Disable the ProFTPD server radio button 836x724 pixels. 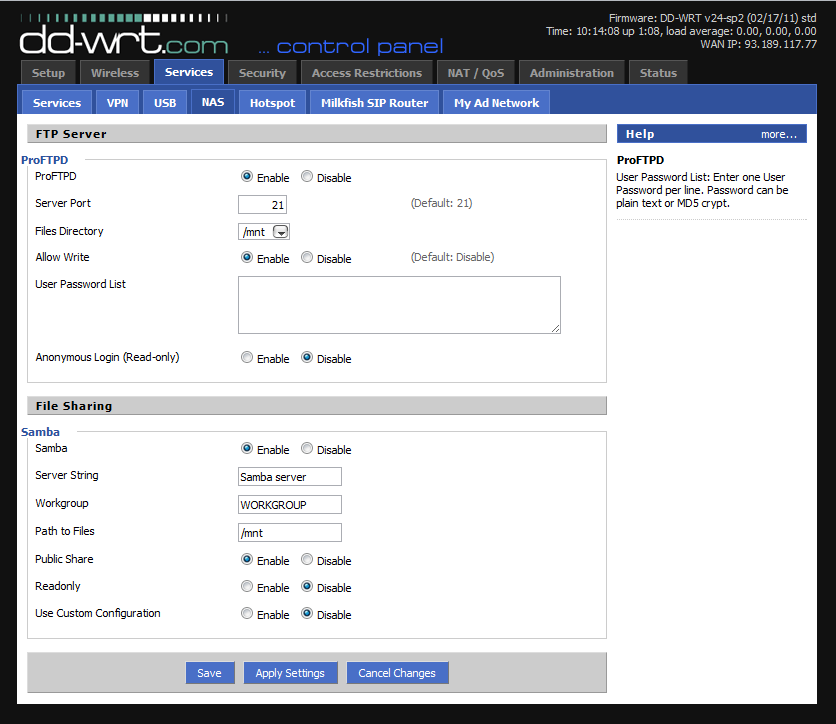[x=307, y=177]
